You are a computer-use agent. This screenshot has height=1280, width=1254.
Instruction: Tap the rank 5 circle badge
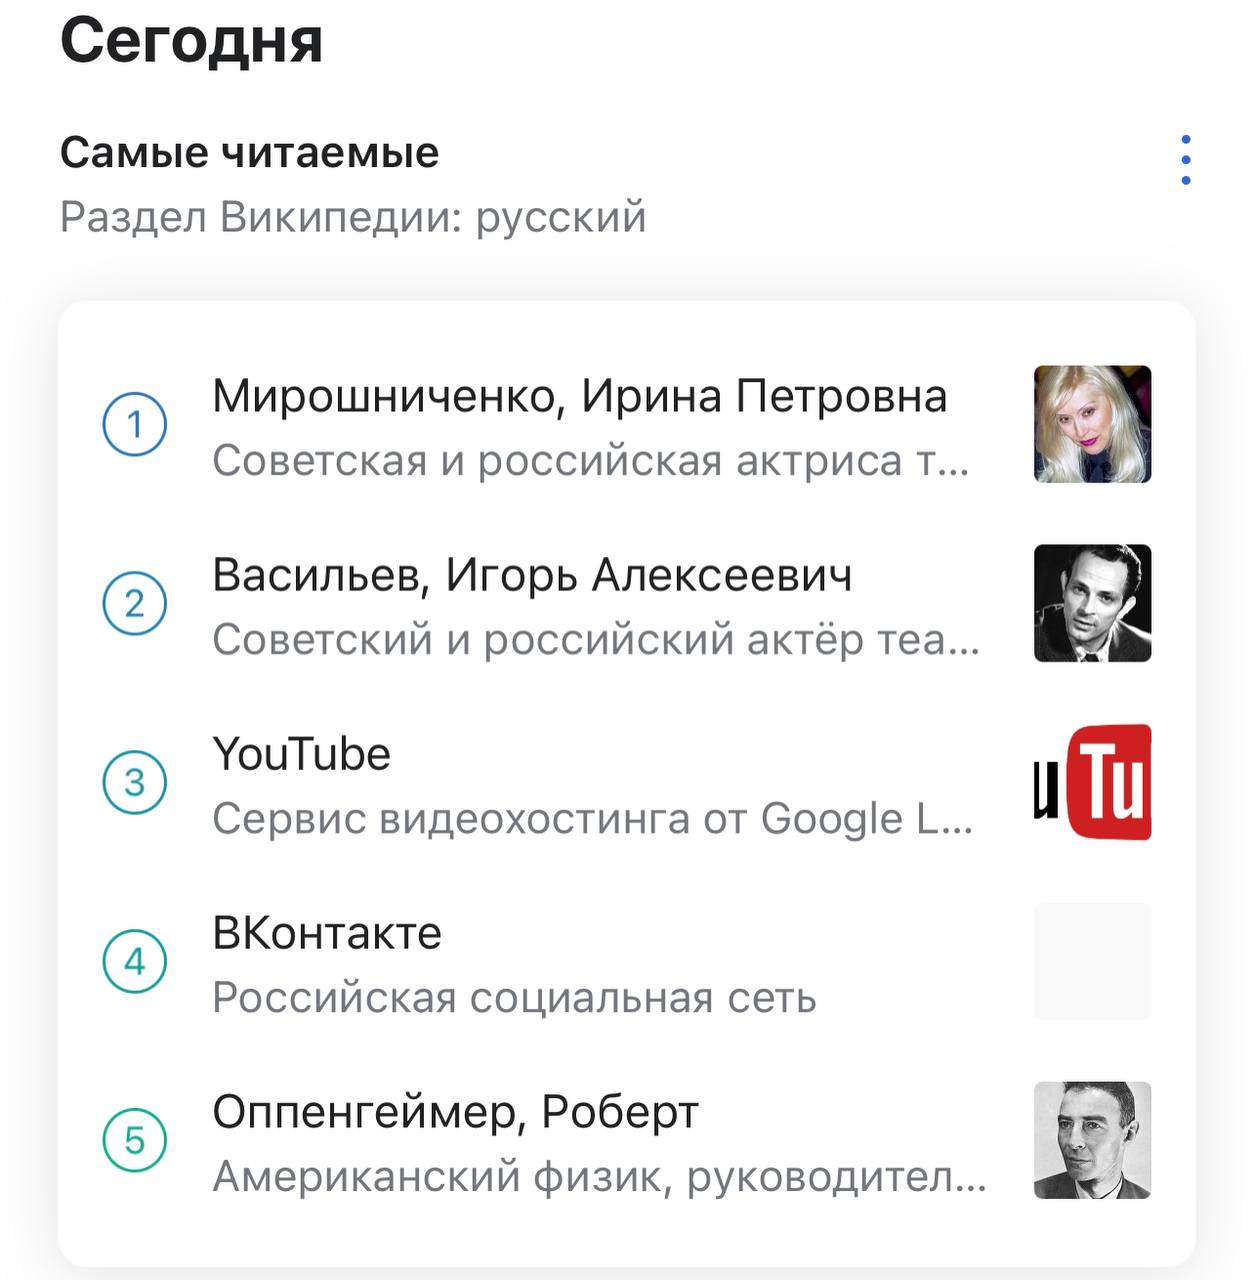(x=135, y=1140)
